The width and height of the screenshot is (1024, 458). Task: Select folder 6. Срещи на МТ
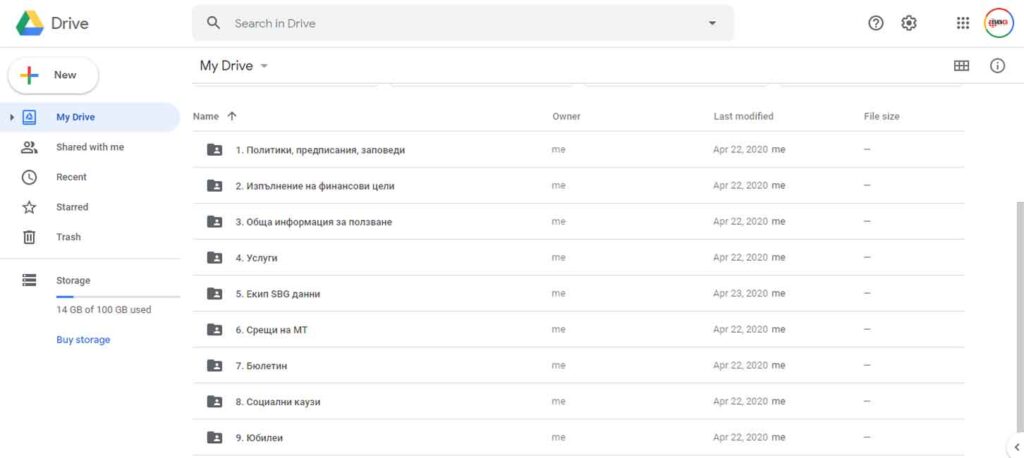pyautogui.click(x=578, y=329)
